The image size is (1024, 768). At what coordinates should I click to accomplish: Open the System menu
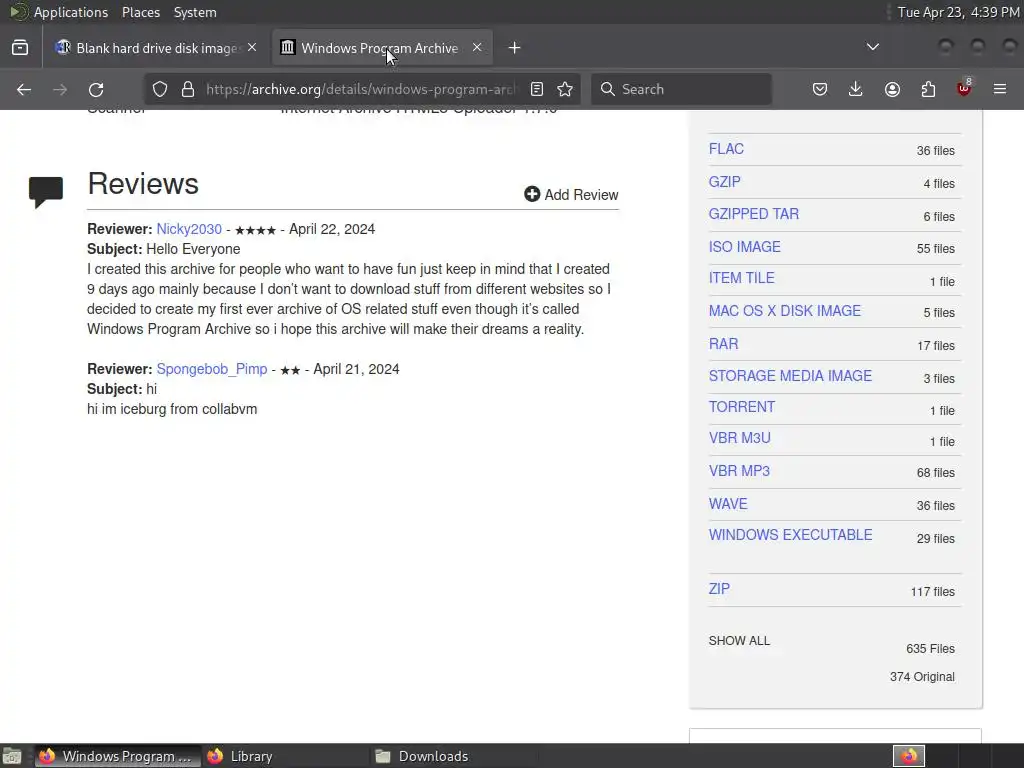click(195, 12)
